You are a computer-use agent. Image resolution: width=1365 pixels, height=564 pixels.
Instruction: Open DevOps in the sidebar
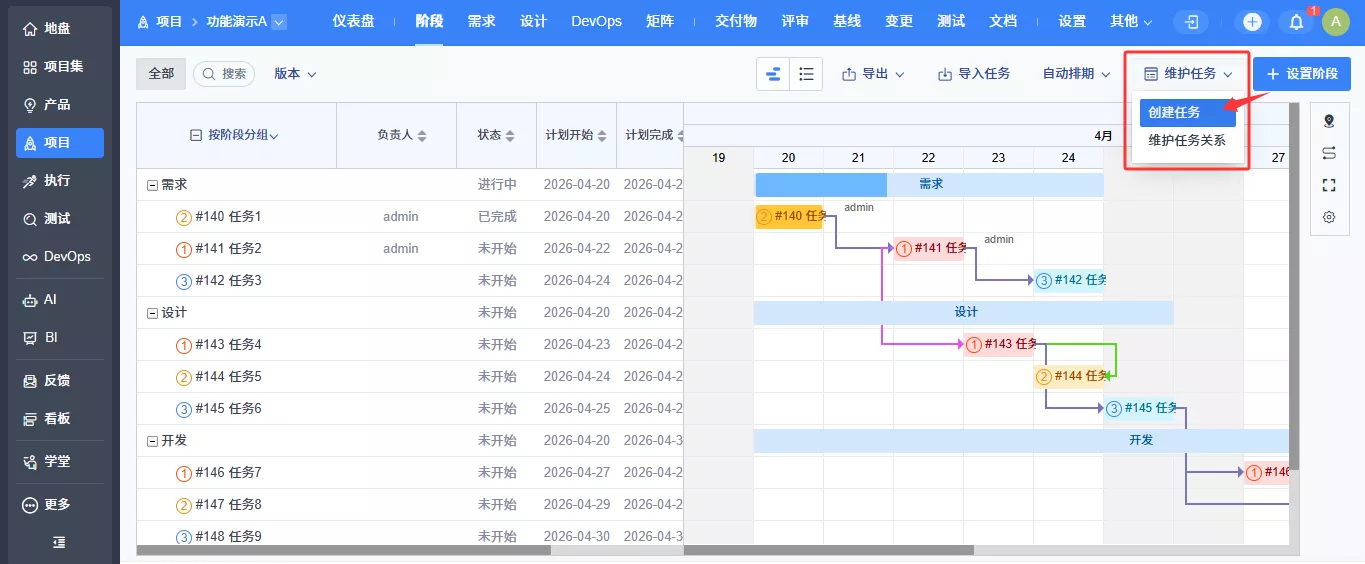click(x=59, y=256)
